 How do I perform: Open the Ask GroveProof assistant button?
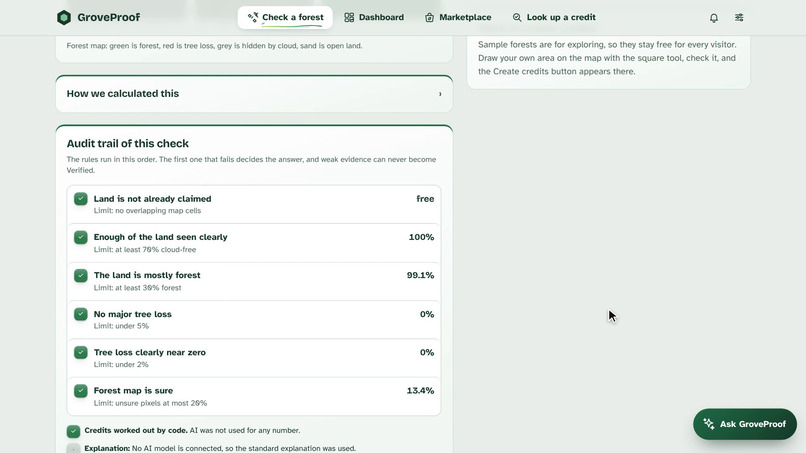click(744, 424)
